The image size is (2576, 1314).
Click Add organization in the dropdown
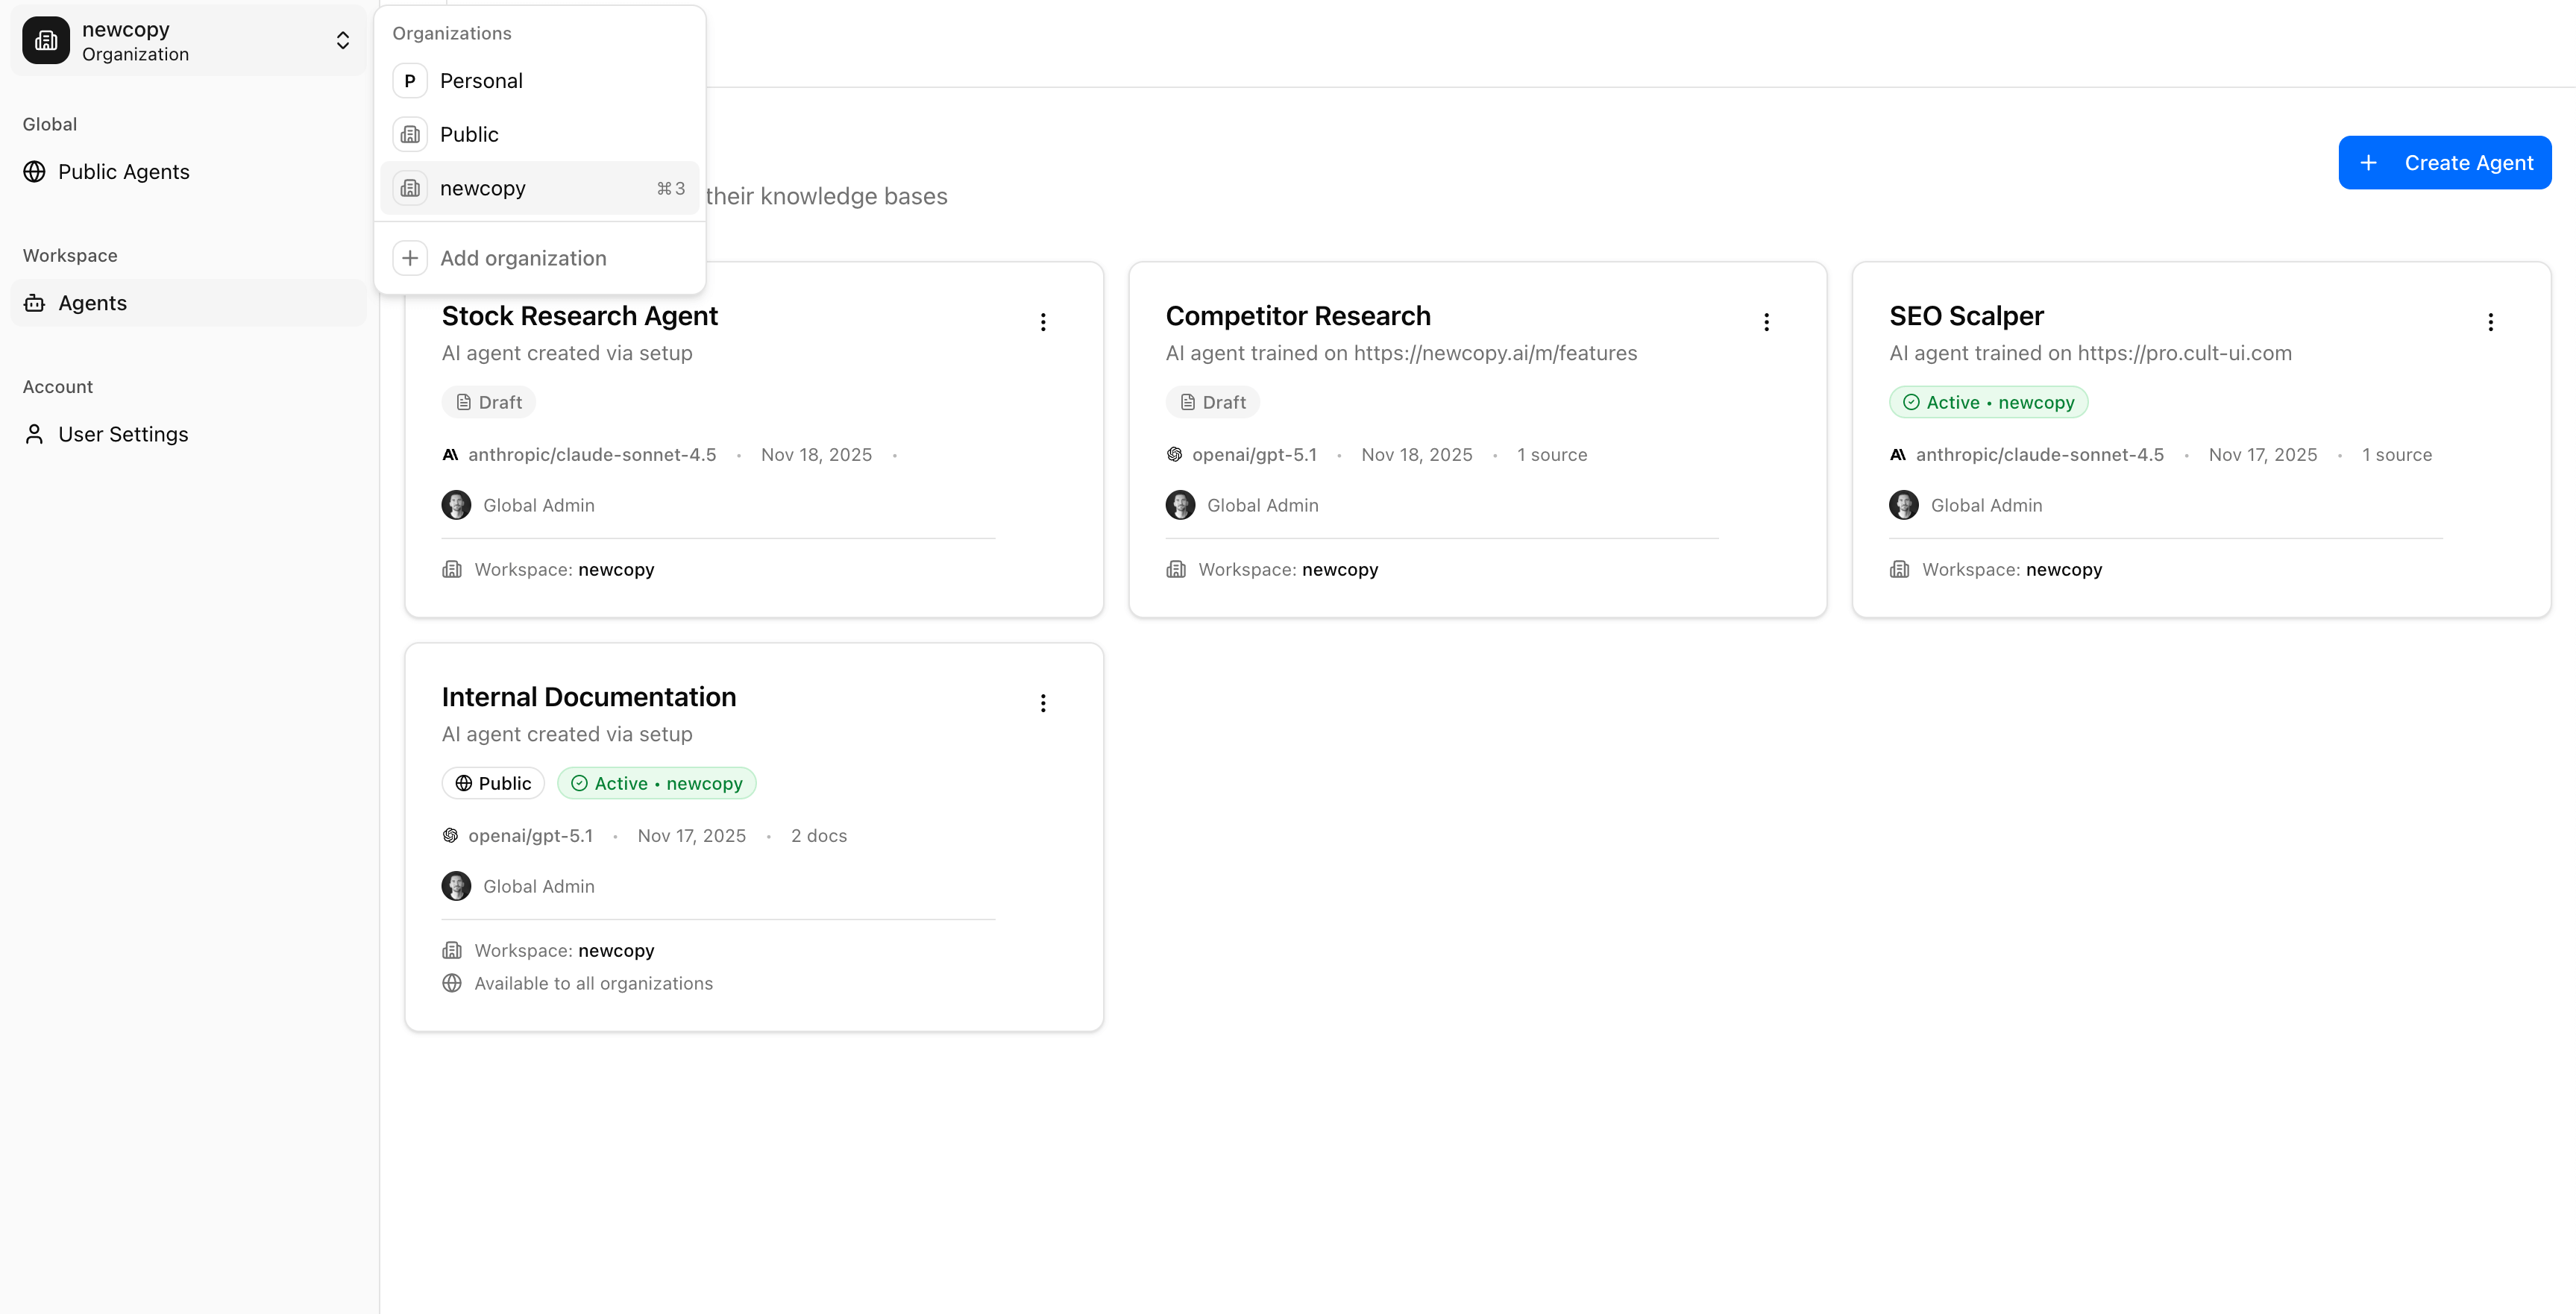point(523,258)
